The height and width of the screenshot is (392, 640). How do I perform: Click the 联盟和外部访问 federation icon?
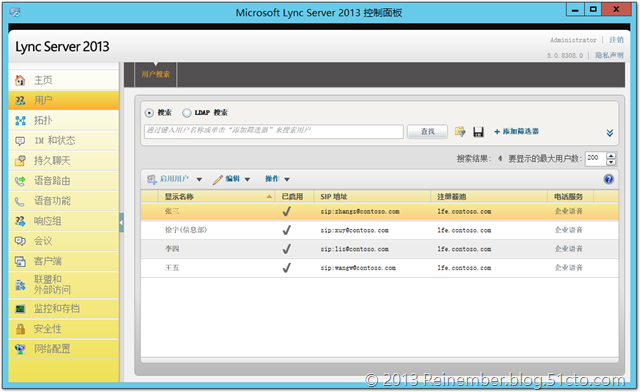click(x=20, y=285)
